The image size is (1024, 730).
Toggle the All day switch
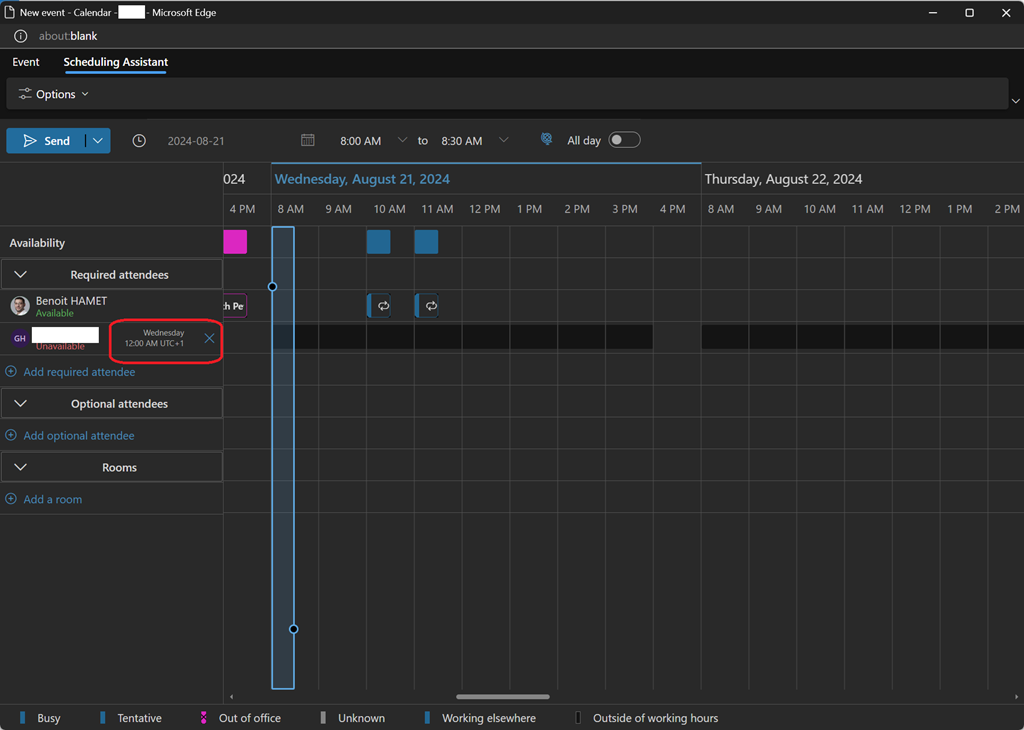click(624, 140)
